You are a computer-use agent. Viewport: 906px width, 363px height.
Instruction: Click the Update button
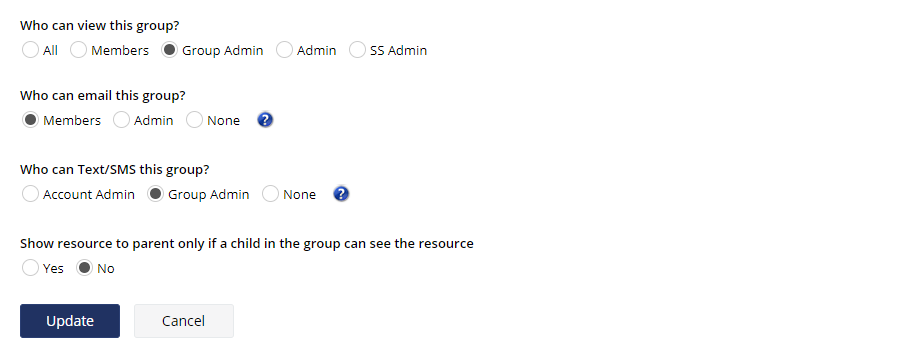coord(70,321)
